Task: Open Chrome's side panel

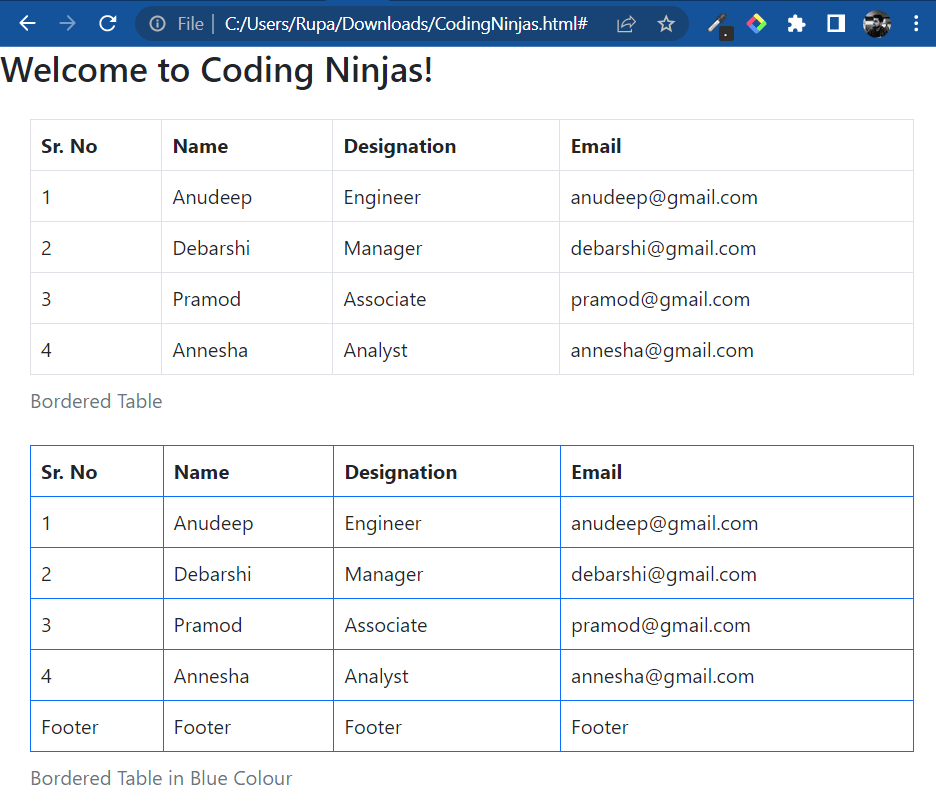Action: pyautogui.click(x=835, y=22)
